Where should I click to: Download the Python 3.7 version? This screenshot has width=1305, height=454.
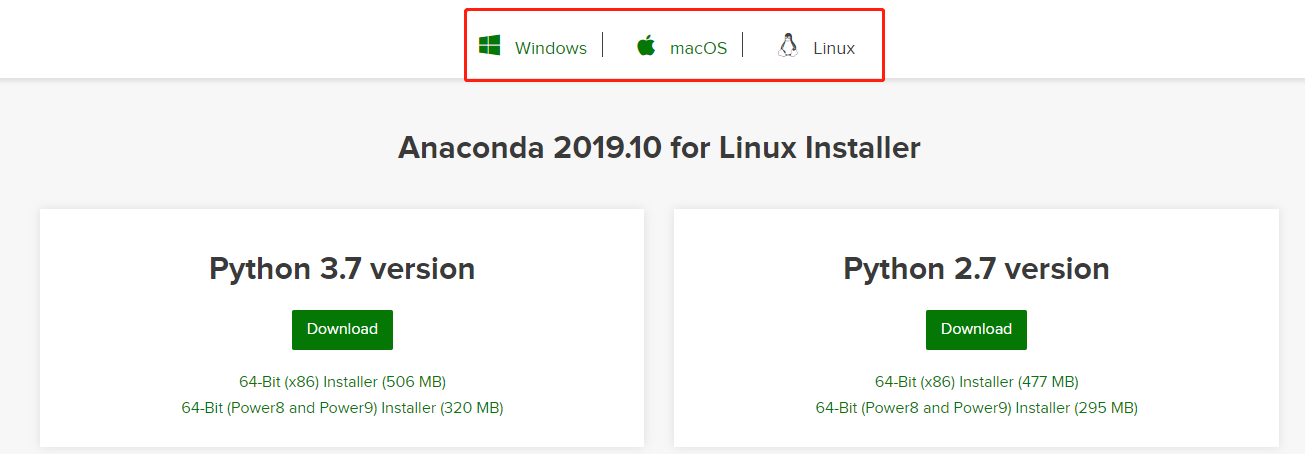pyautogui.click(x=342, y=329)
